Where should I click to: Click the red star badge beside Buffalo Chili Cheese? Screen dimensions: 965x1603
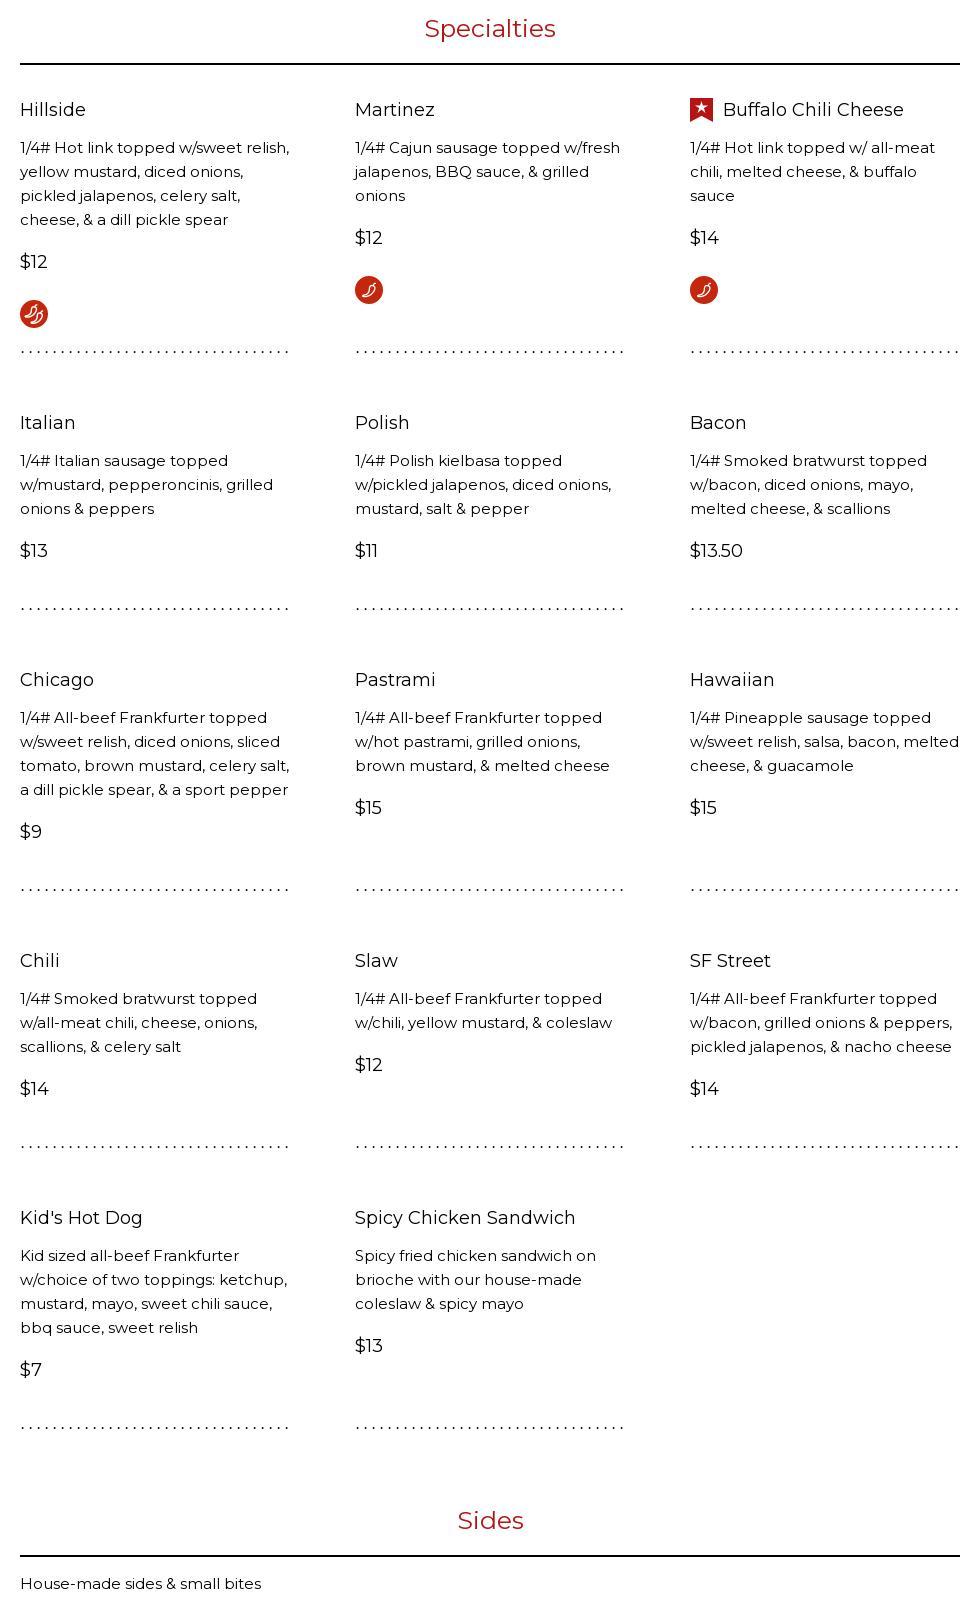pos(702,110)
